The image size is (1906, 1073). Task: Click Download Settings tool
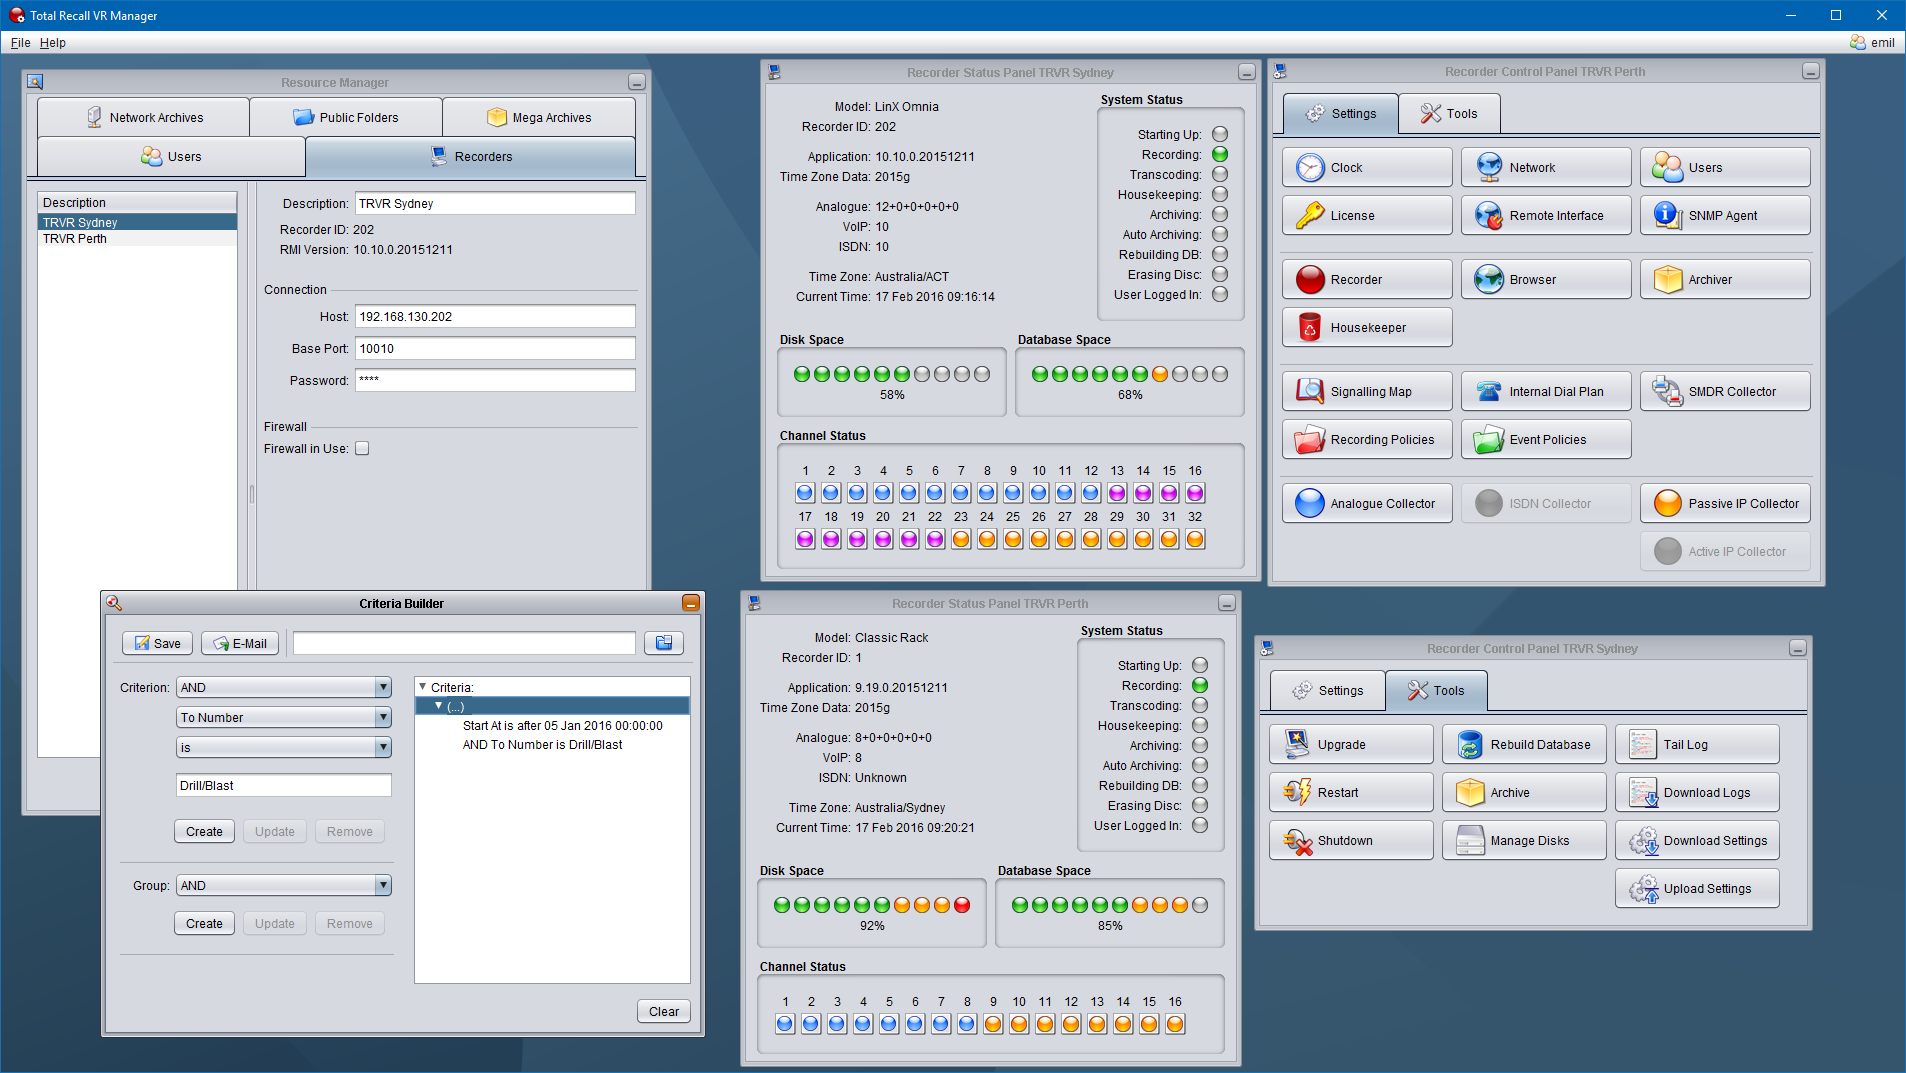1697,841
